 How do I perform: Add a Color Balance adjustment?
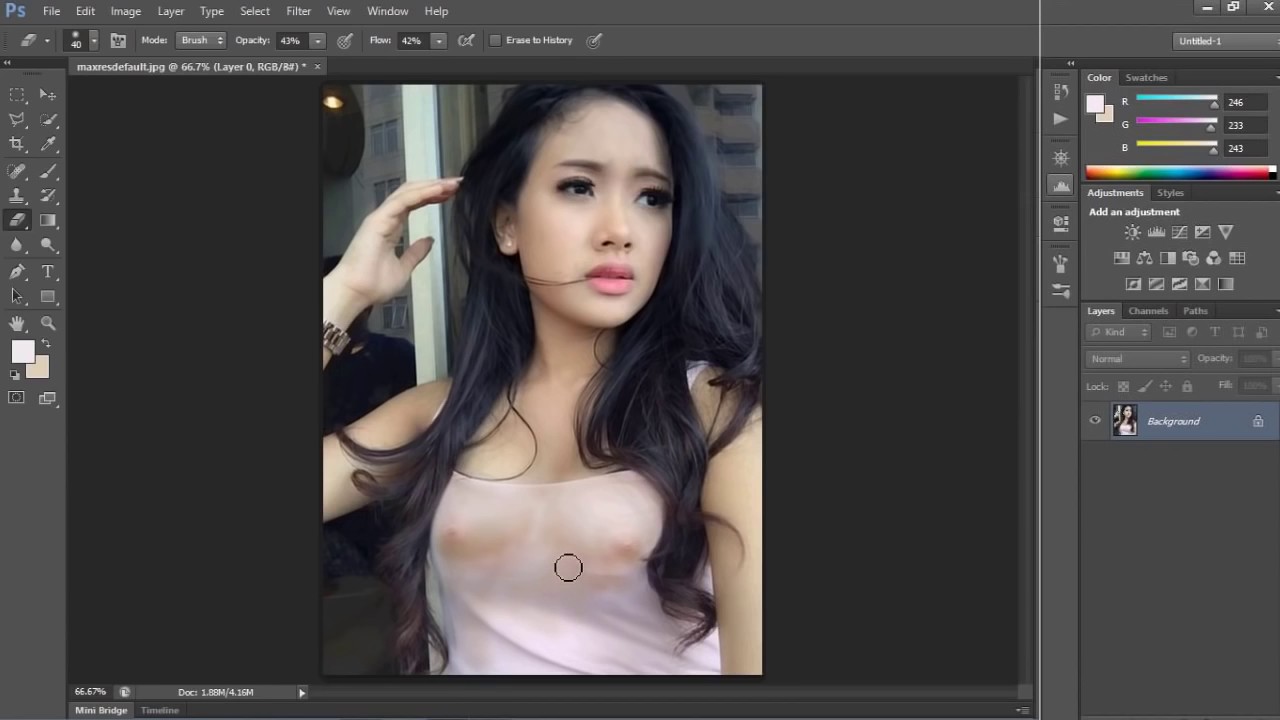click(x=1145, y=258)
